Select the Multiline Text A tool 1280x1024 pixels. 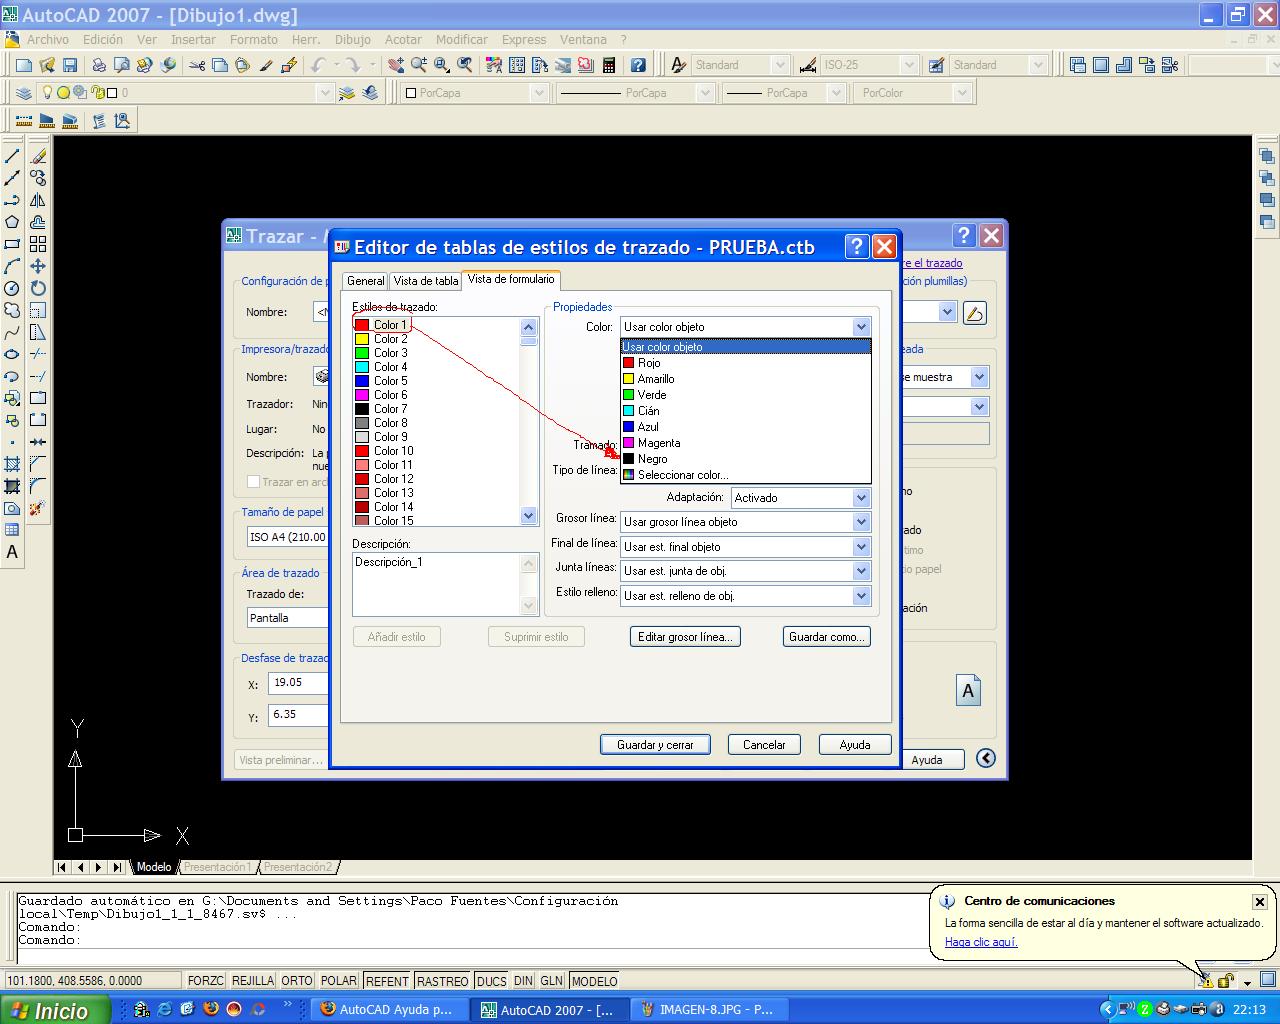pos(12,552)
